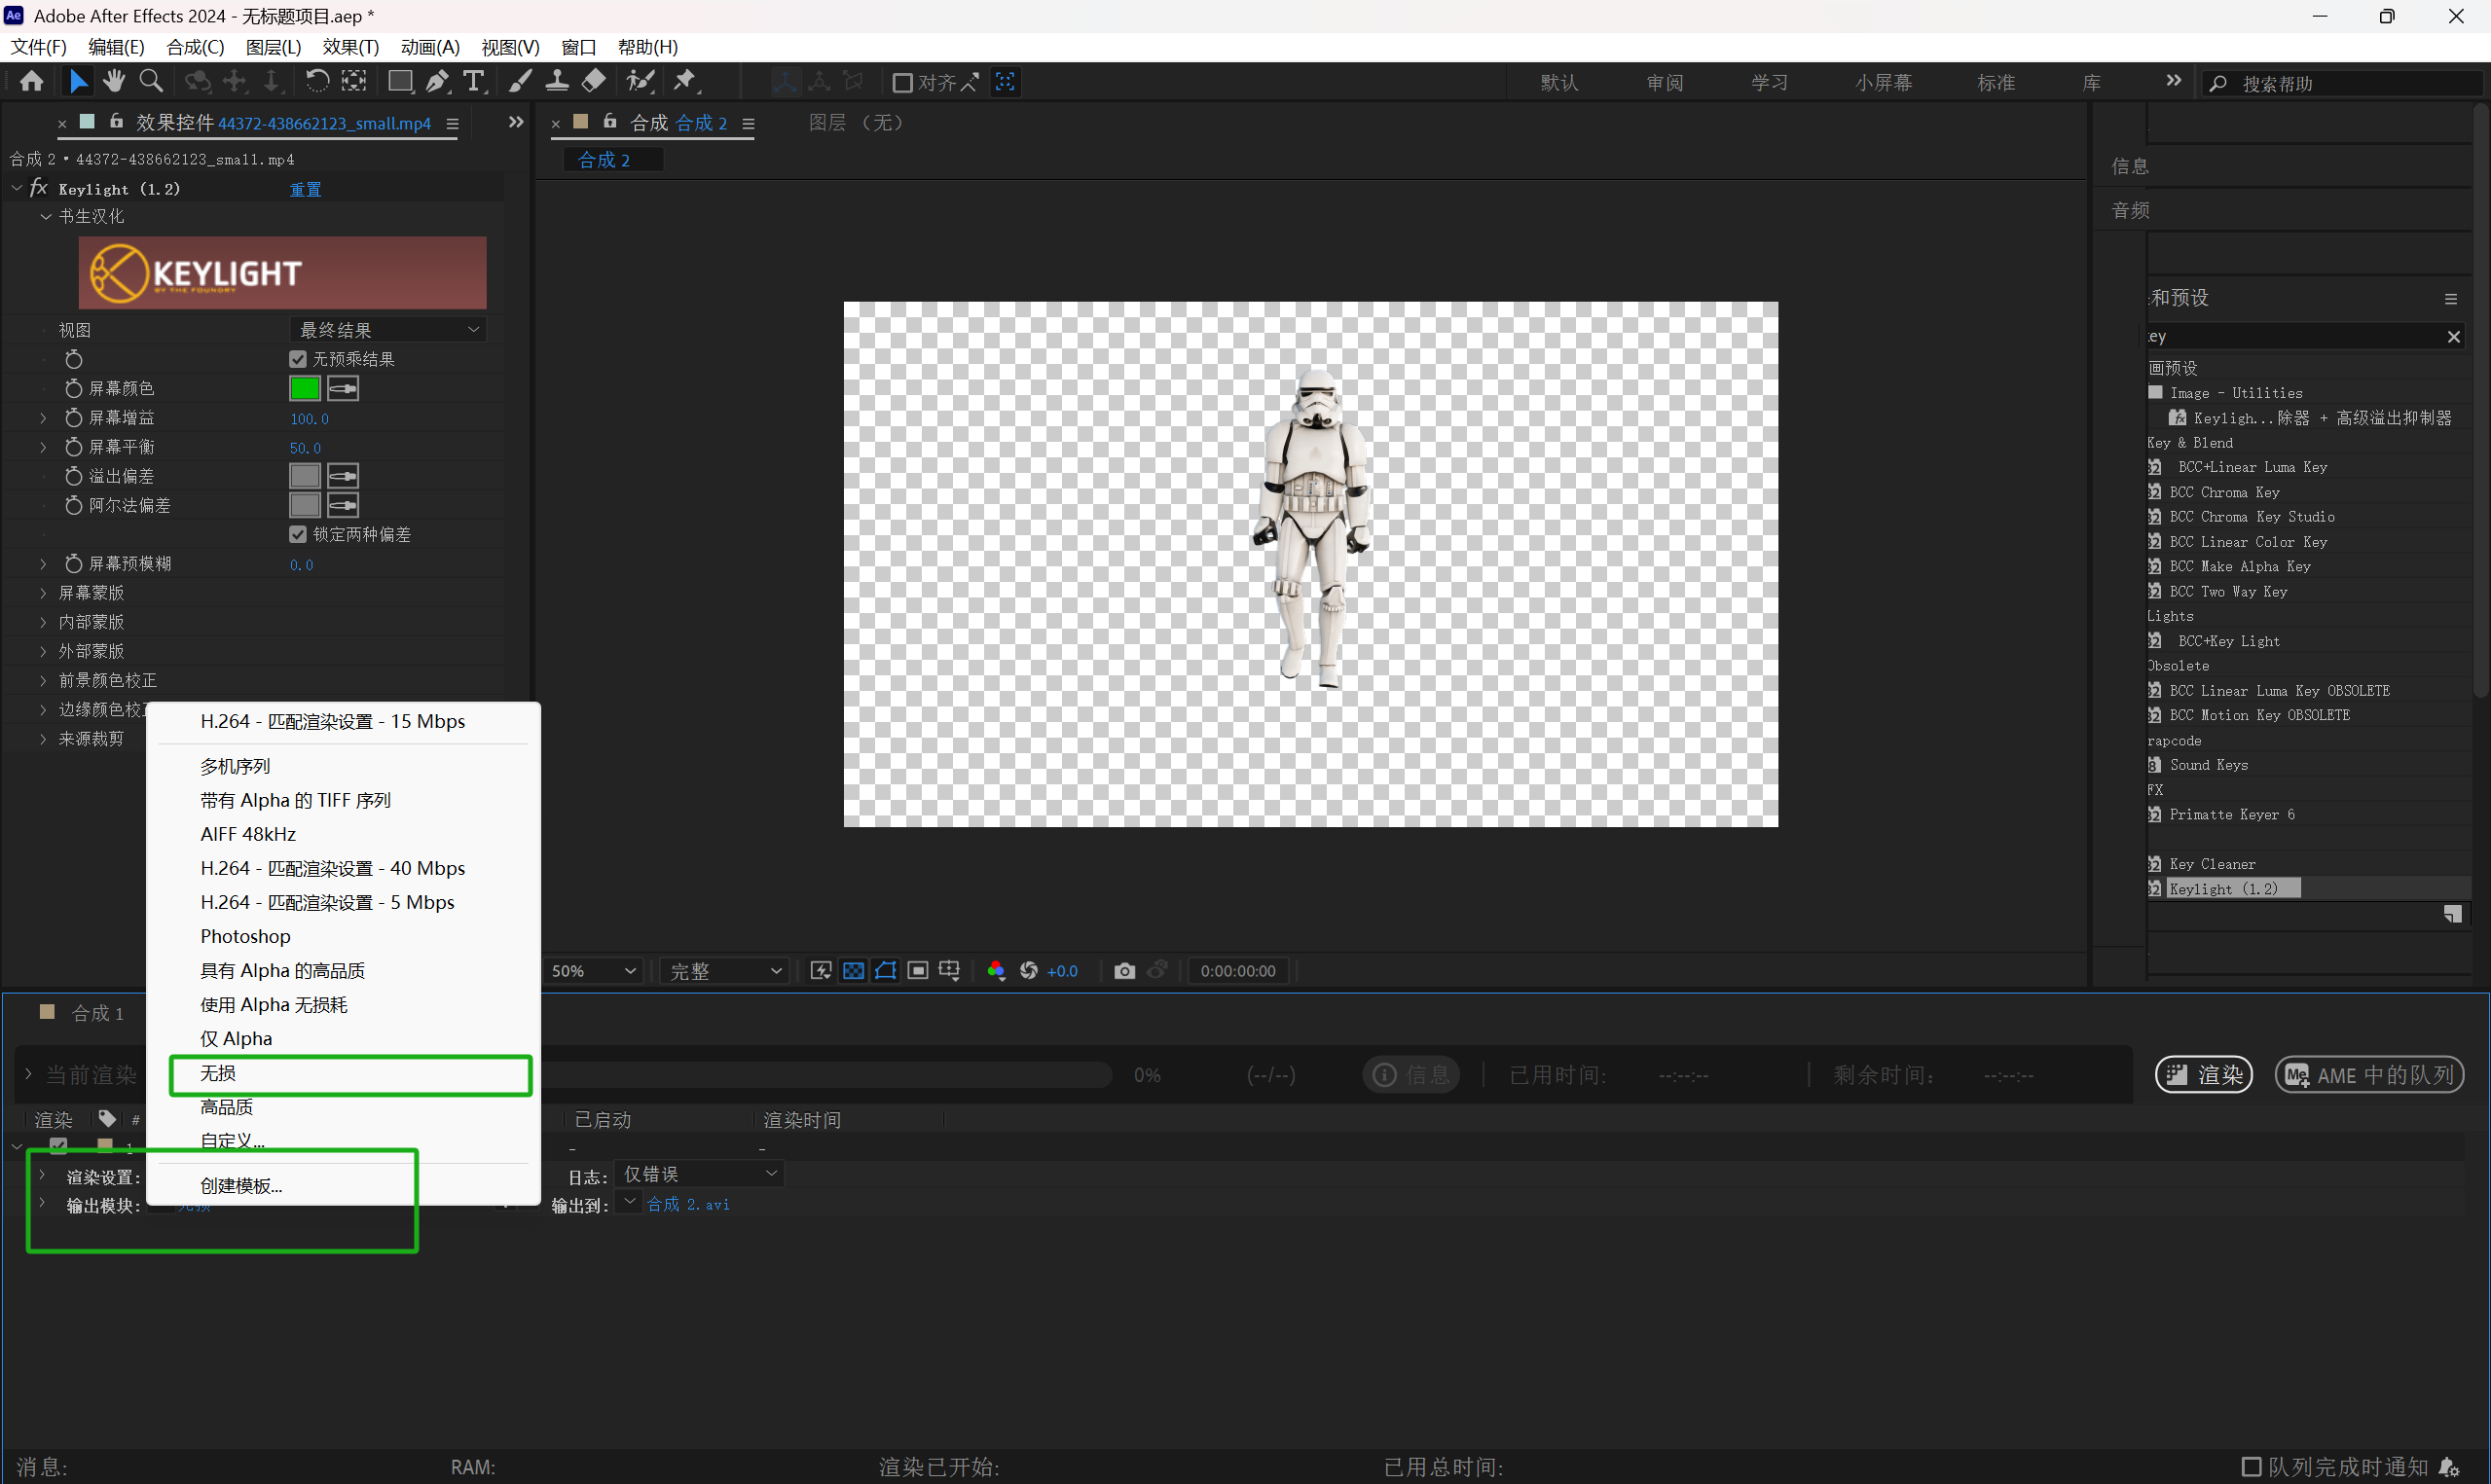
Task: Toggle mask and shape path visibility
Action: pyautogui.click(x=885, y=970)
